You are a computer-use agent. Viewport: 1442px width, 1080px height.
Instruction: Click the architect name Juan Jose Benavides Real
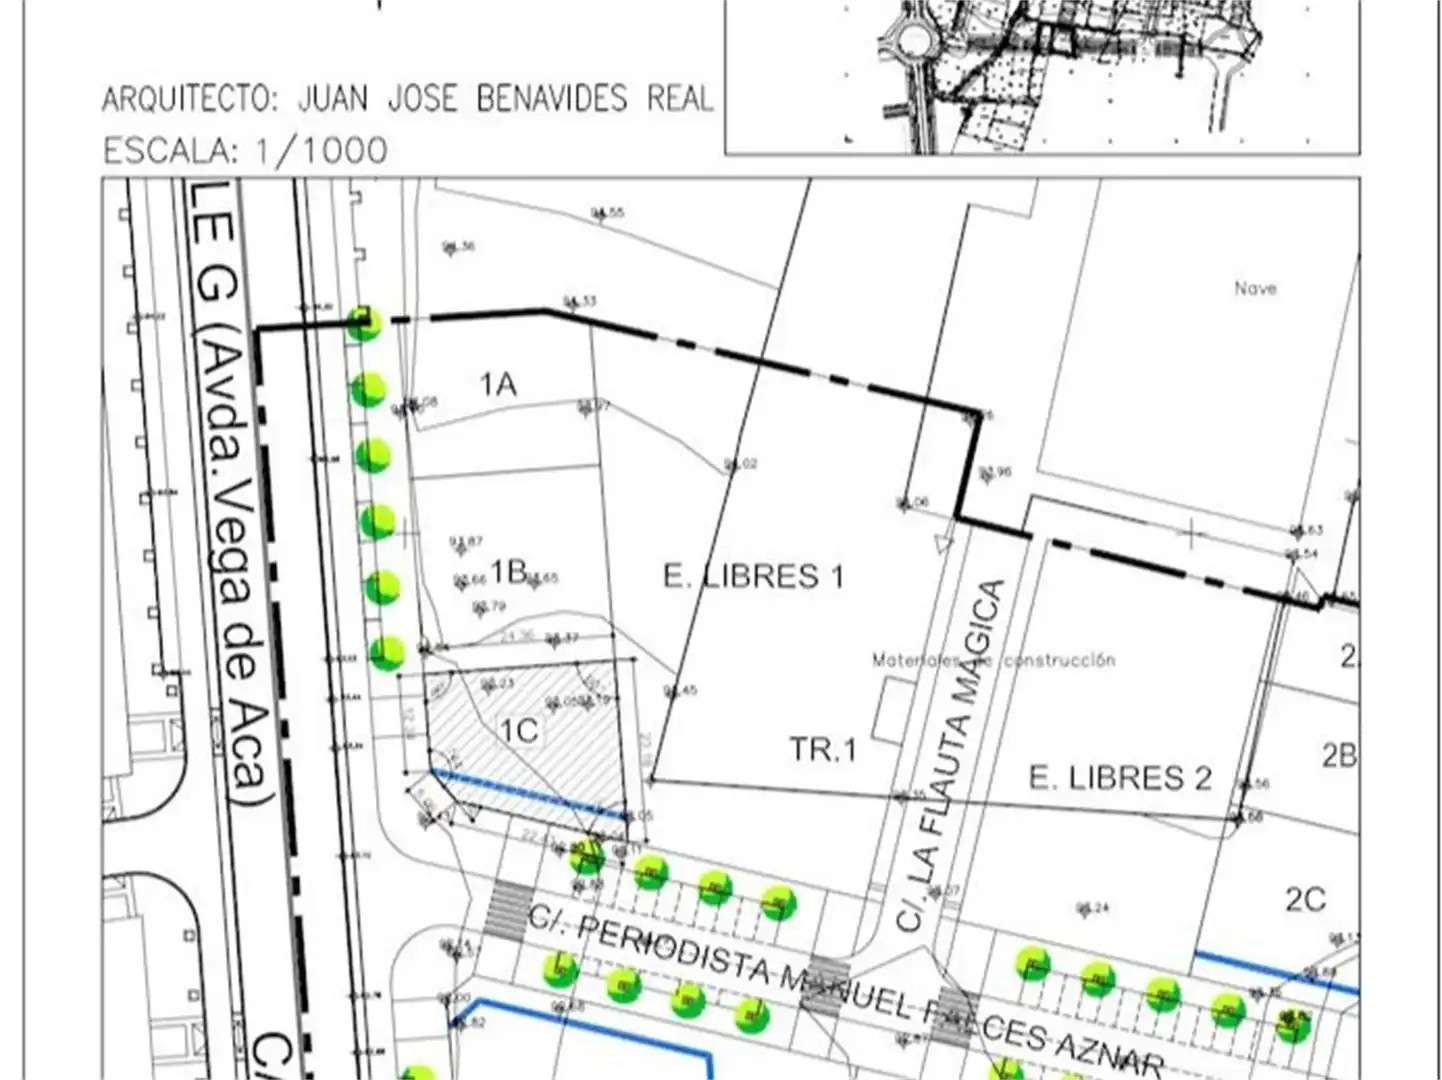(506, 98)
